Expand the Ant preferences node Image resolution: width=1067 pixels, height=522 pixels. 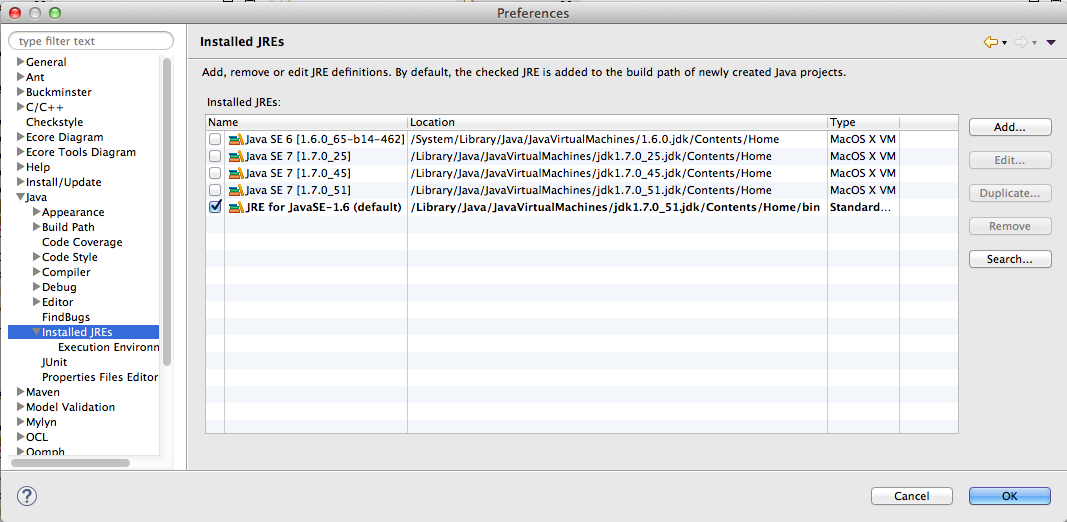[x=20, y=77]
